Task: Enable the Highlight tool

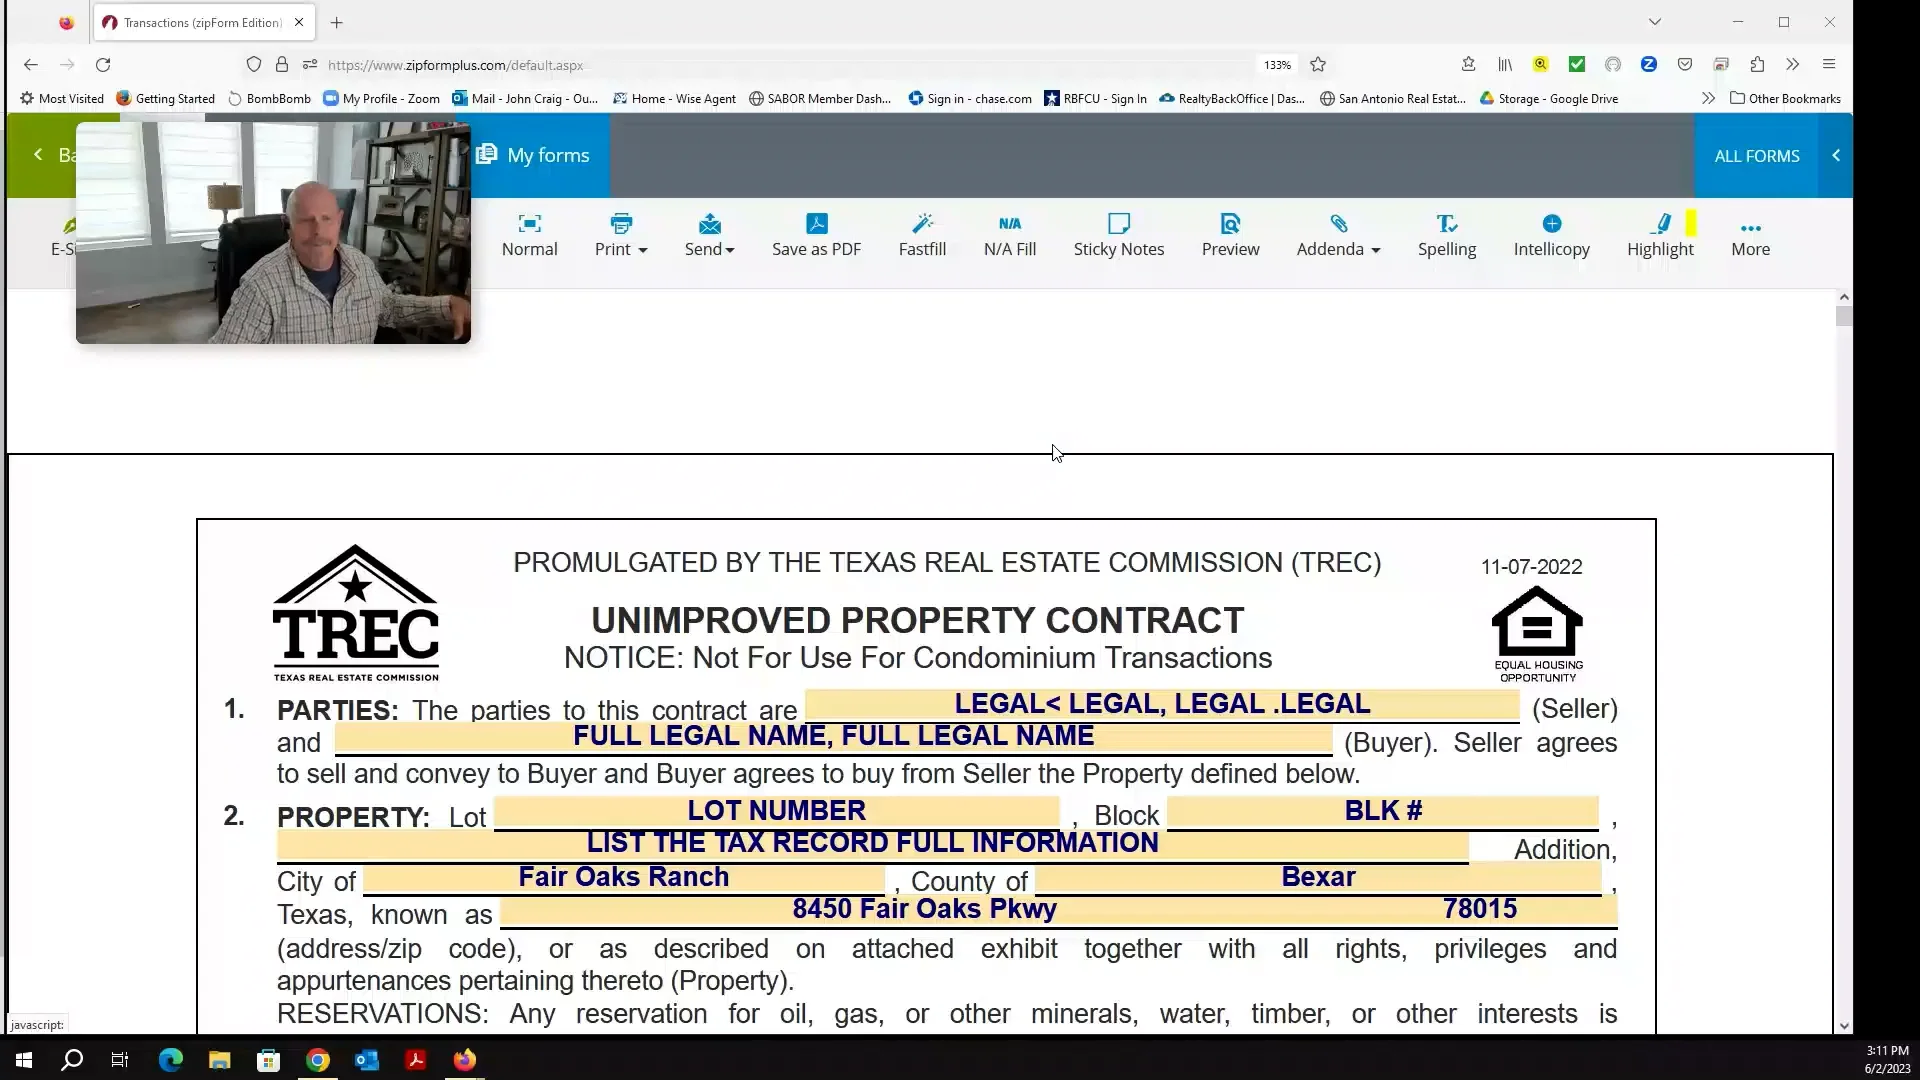Action: point(1659,235)
